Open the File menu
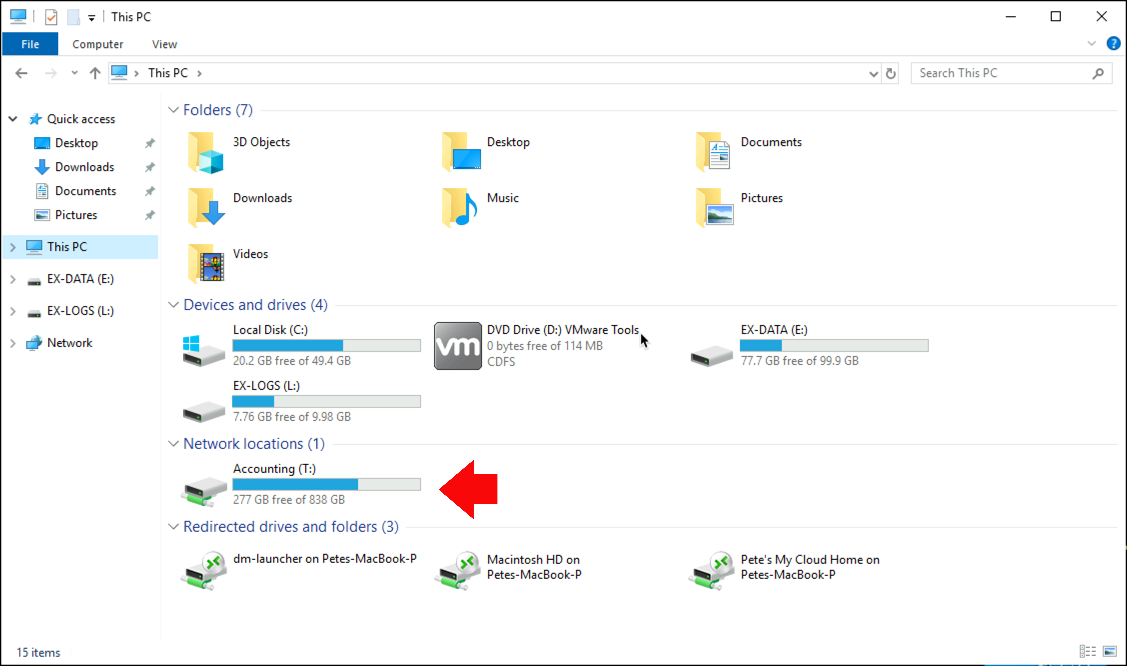1127x666 pixels. [30, 44]
